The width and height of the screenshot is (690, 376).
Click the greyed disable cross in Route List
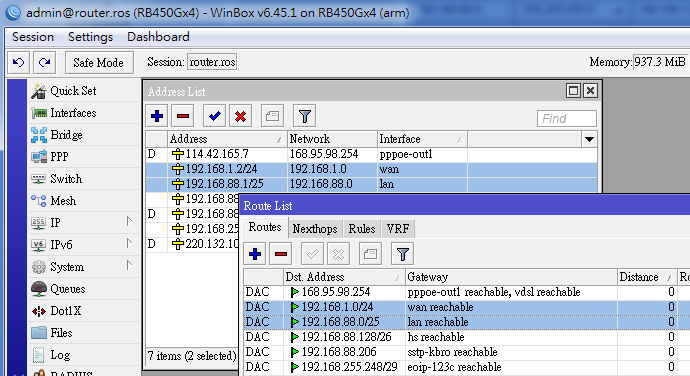pos(338,254)
